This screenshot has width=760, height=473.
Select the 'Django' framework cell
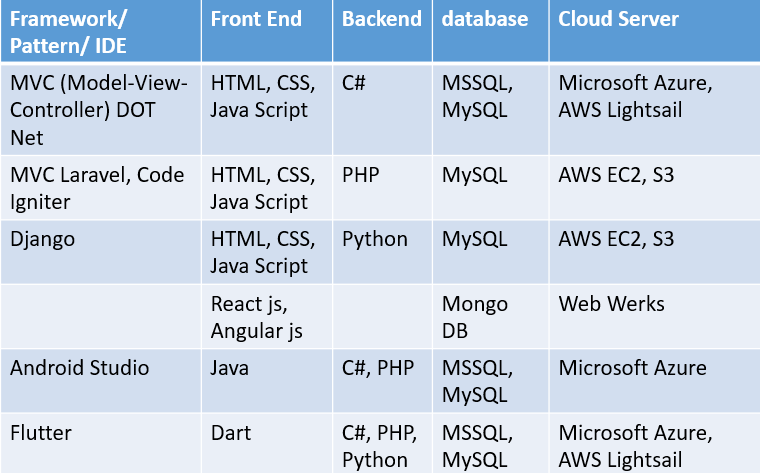pyautogui.click(x=101, y=252)
